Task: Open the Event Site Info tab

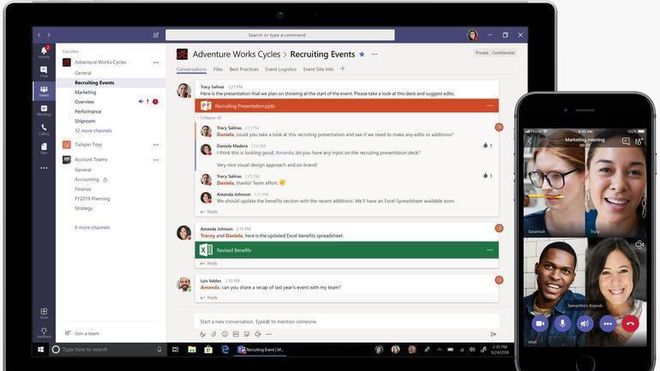Action: click(318, 69)
